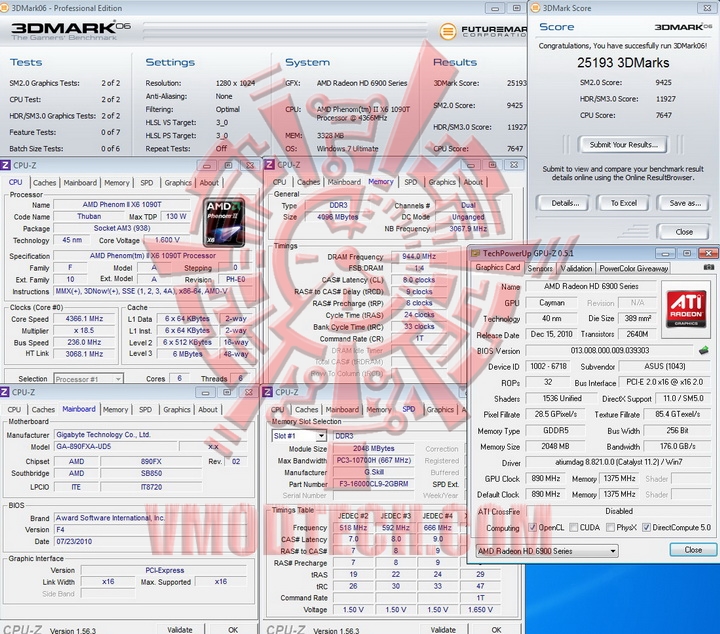Screen dimensions: 720x634
Task: Click the Save as button in 3DMark Score
Action: (683, 203)
